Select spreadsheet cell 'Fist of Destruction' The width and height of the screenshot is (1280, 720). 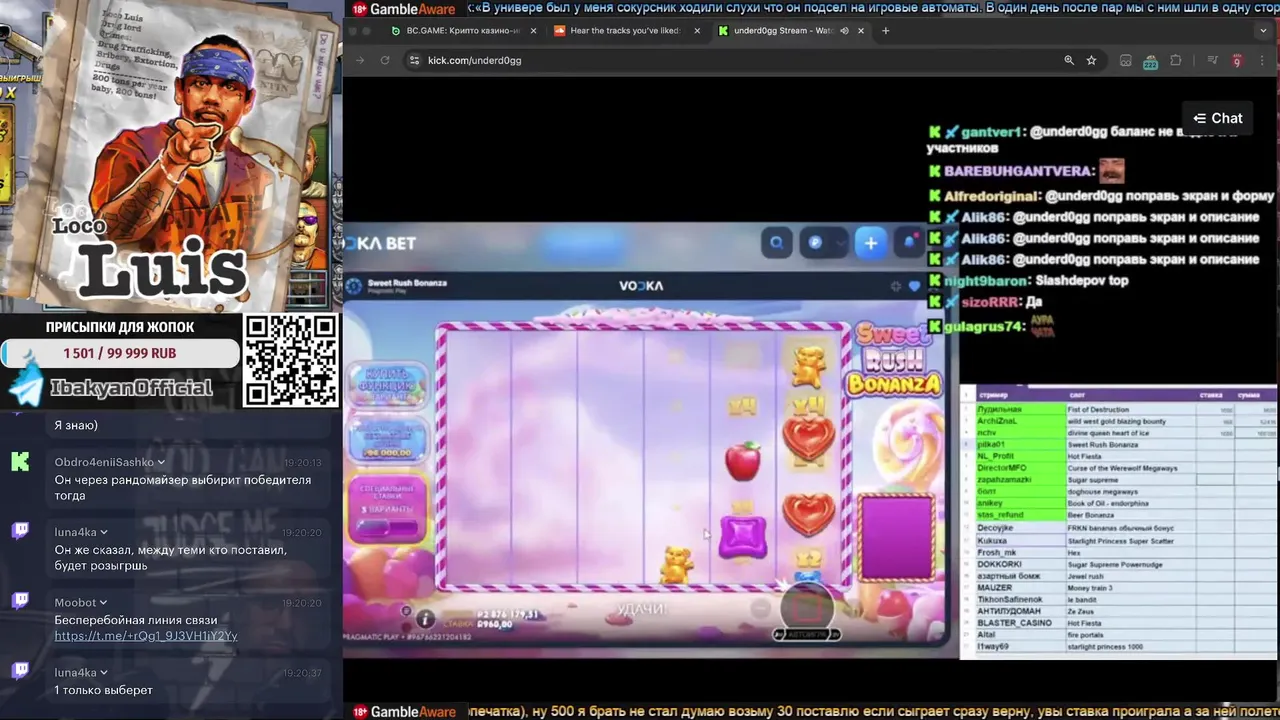(x=1130, y=410)
